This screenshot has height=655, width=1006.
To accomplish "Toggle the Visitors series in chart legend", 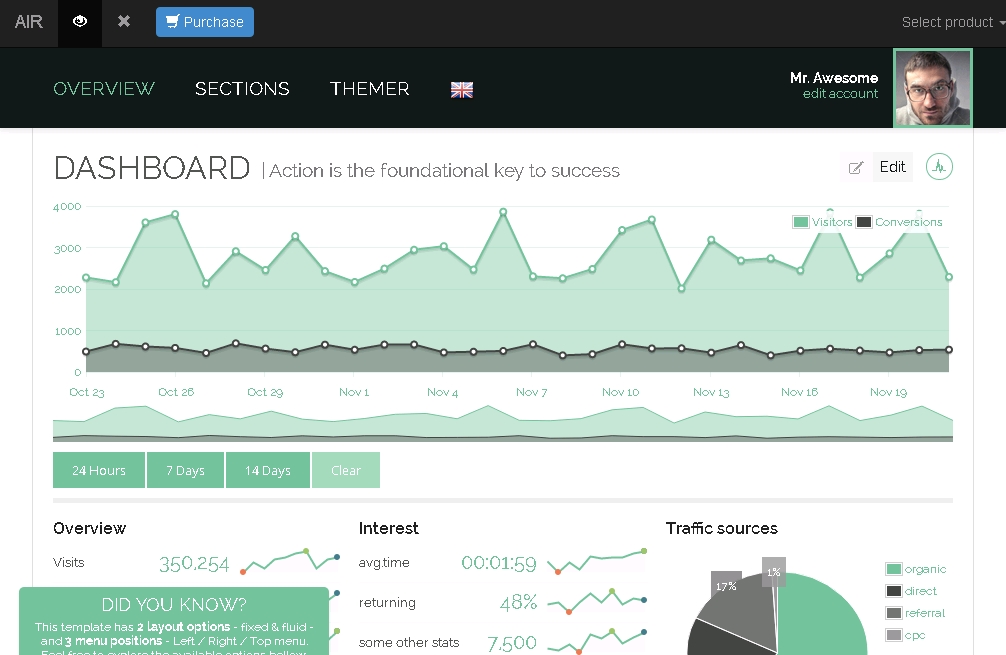I will [823, 222].
